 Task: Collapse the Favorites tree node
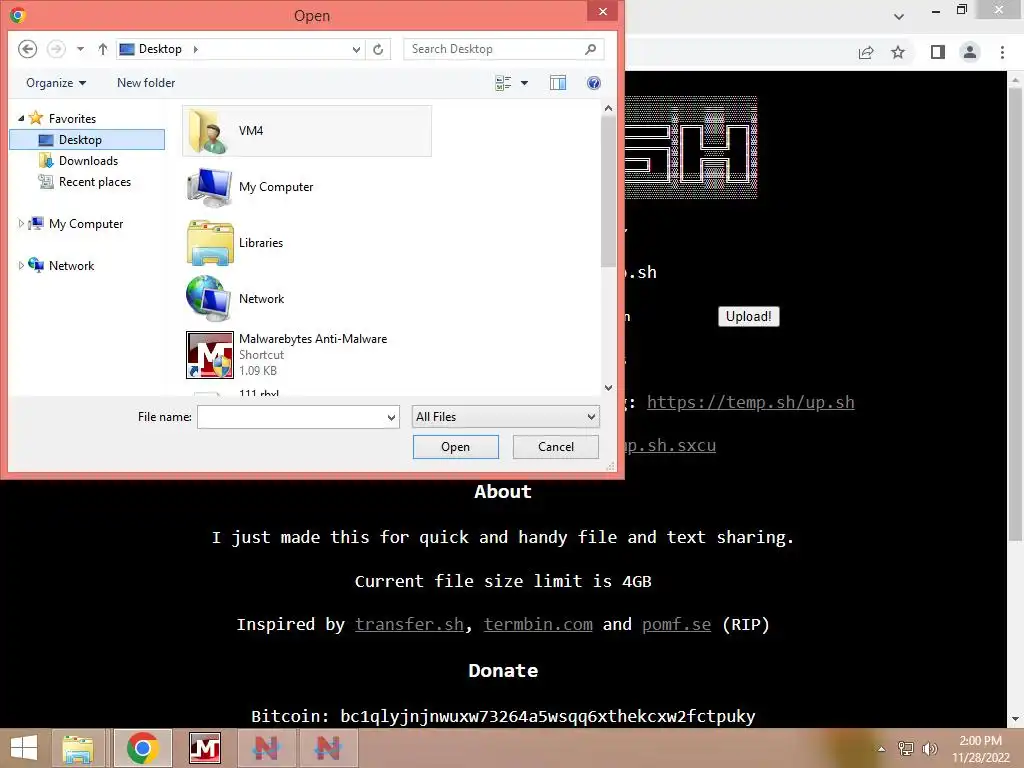(21, 118)
